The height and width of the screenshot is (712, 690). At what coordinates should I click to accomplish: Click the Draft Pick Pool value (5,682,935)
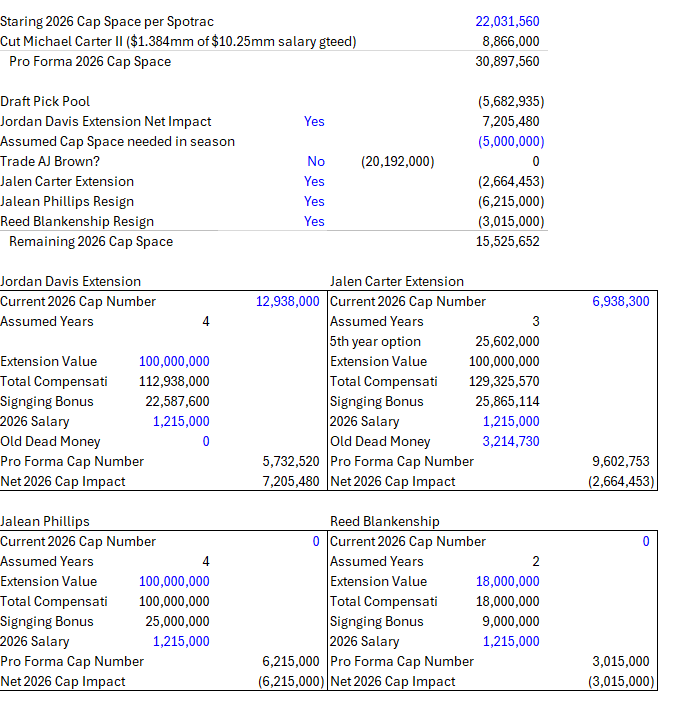click(x=511, y=101)
